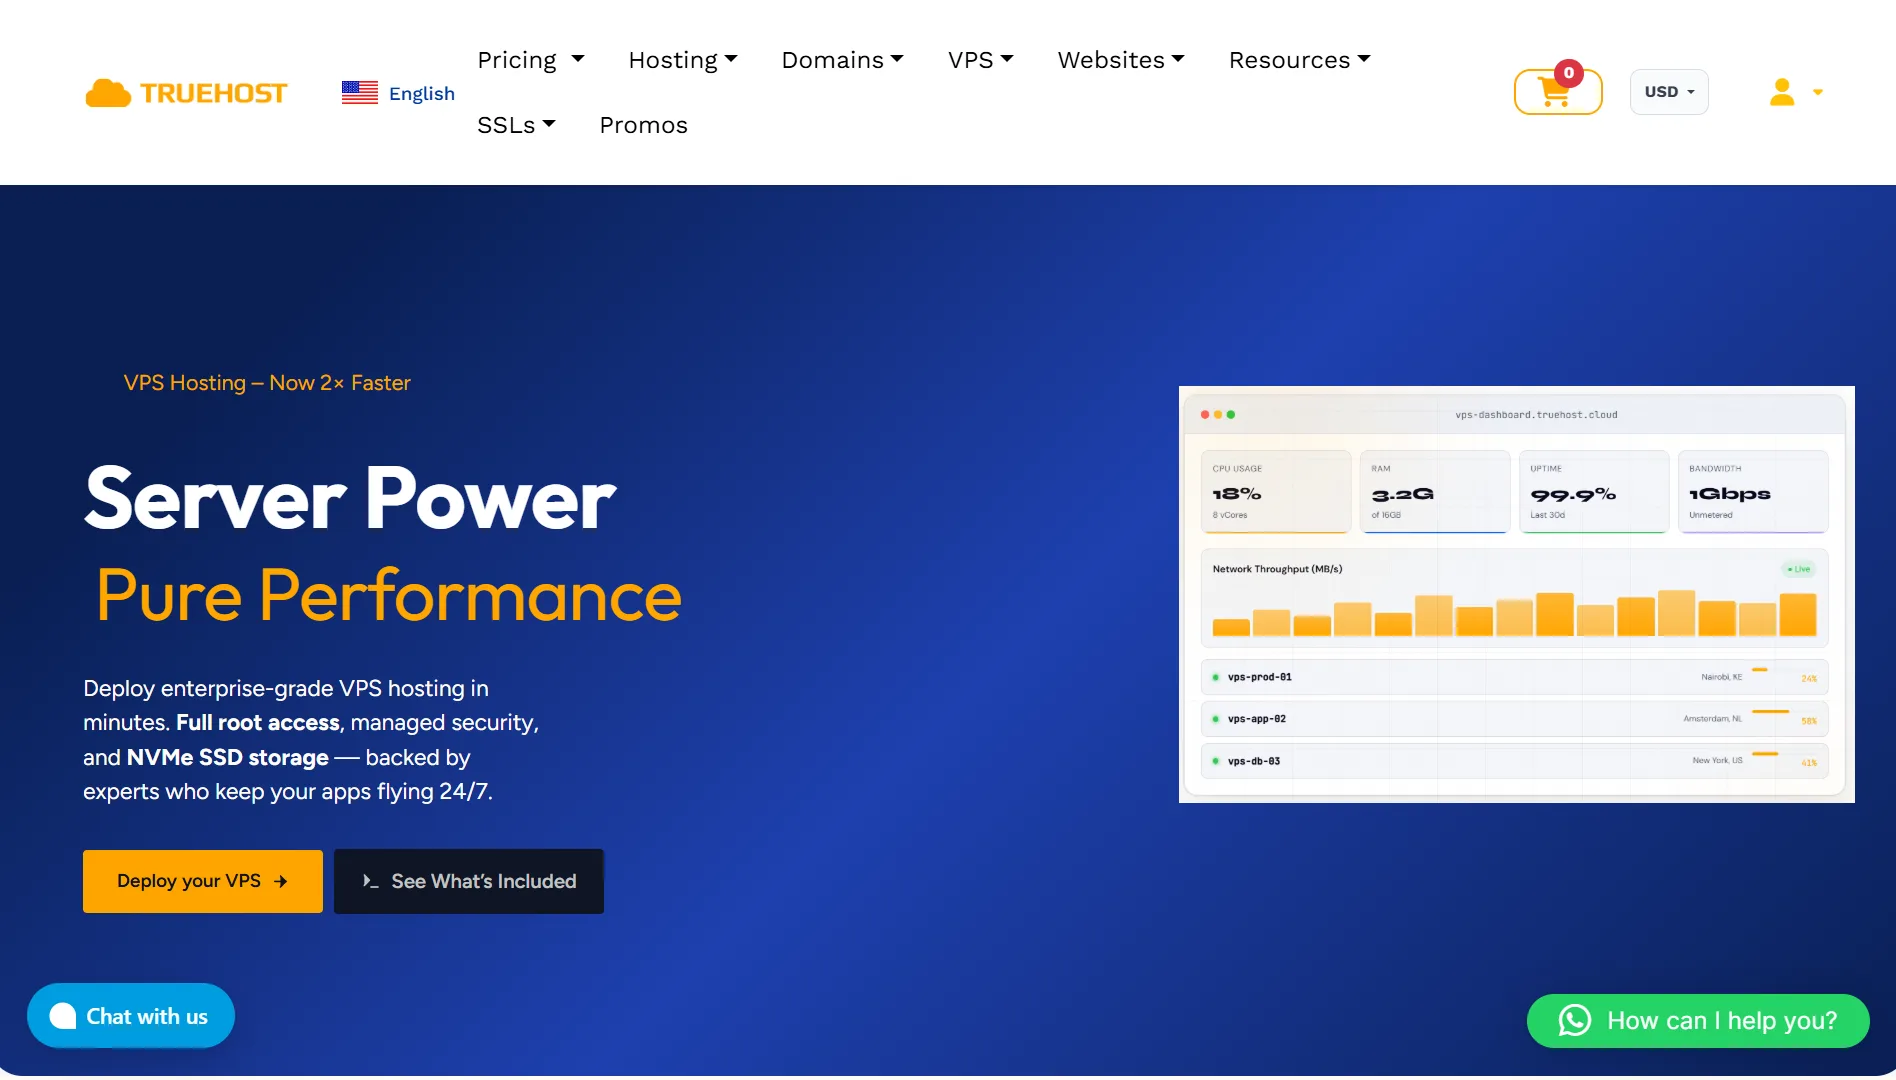
Task: Click the CPU Usage 18% card
Action: pyautogui.click(x=1276, y=491)
